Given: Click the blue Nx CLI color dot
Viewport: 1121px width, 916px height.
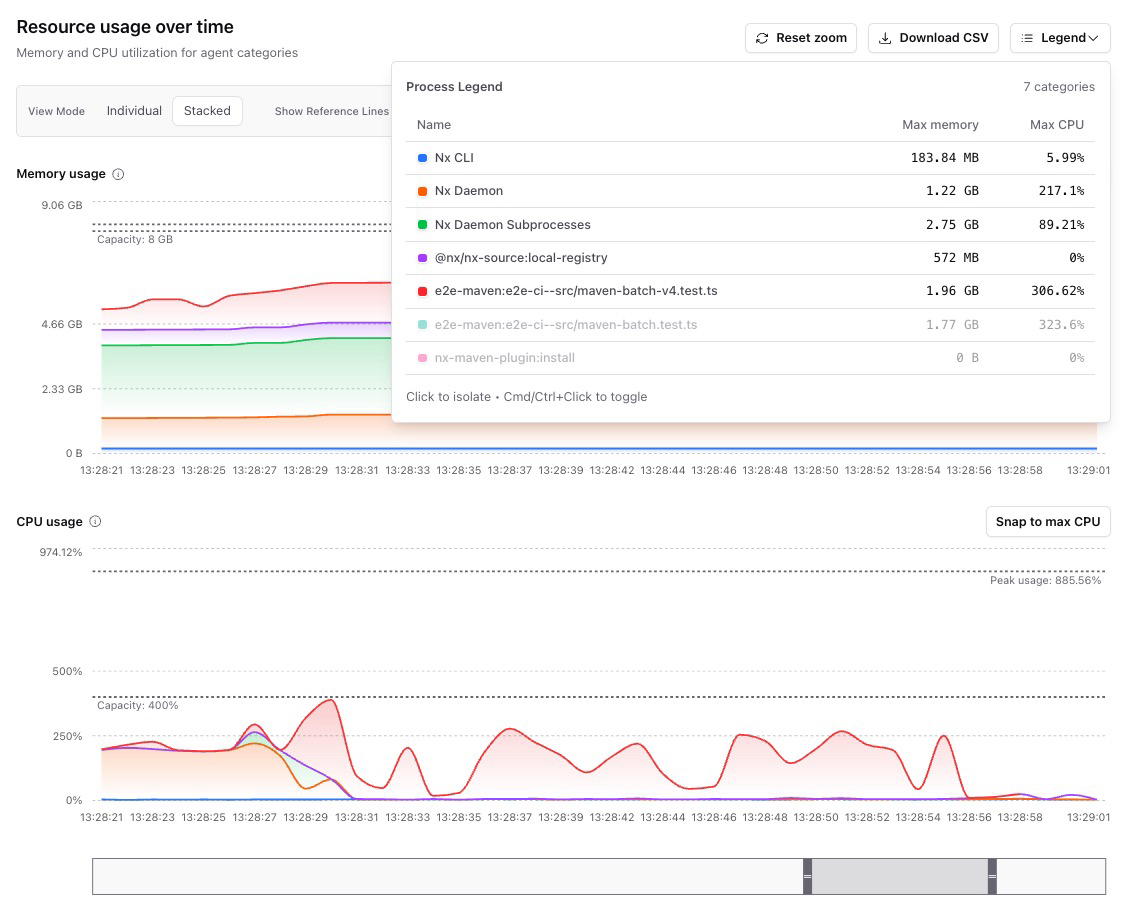Looking at the screenshot, I should point(422,158).
